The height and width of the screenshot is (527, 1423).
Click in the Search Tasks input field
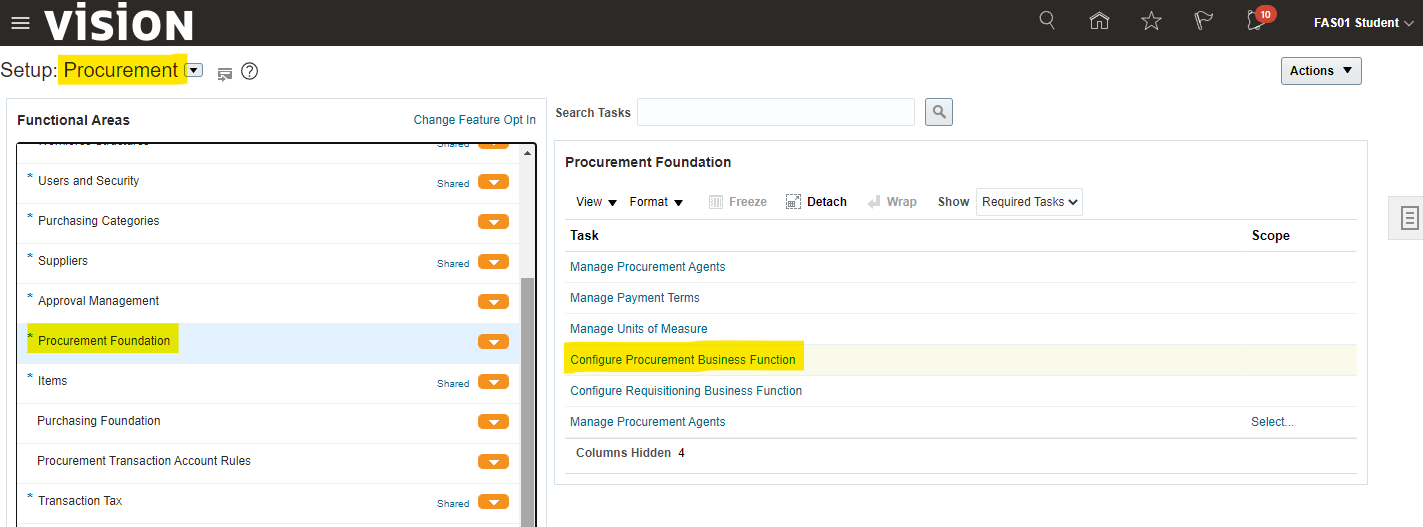[x=775, y=112]
